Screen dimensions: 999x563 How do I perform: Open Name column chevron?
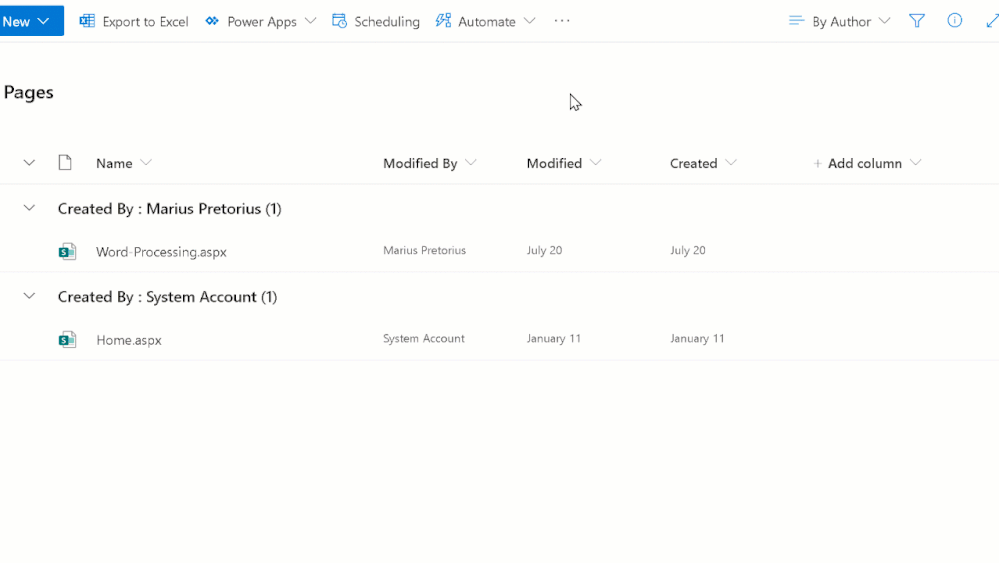pyautogui.click(x=146, y=163)
